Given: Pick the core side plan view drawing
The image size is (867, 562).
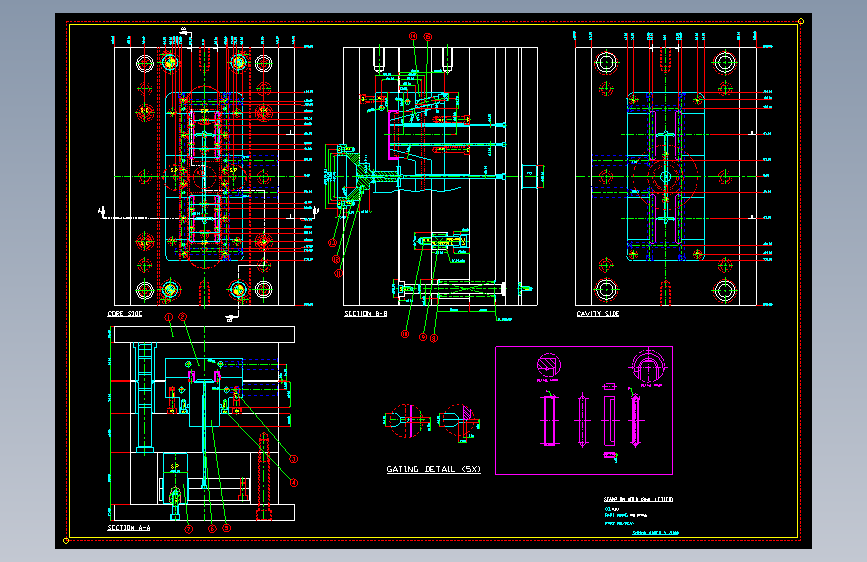Looking at the screenshot, I should (205, 176).
